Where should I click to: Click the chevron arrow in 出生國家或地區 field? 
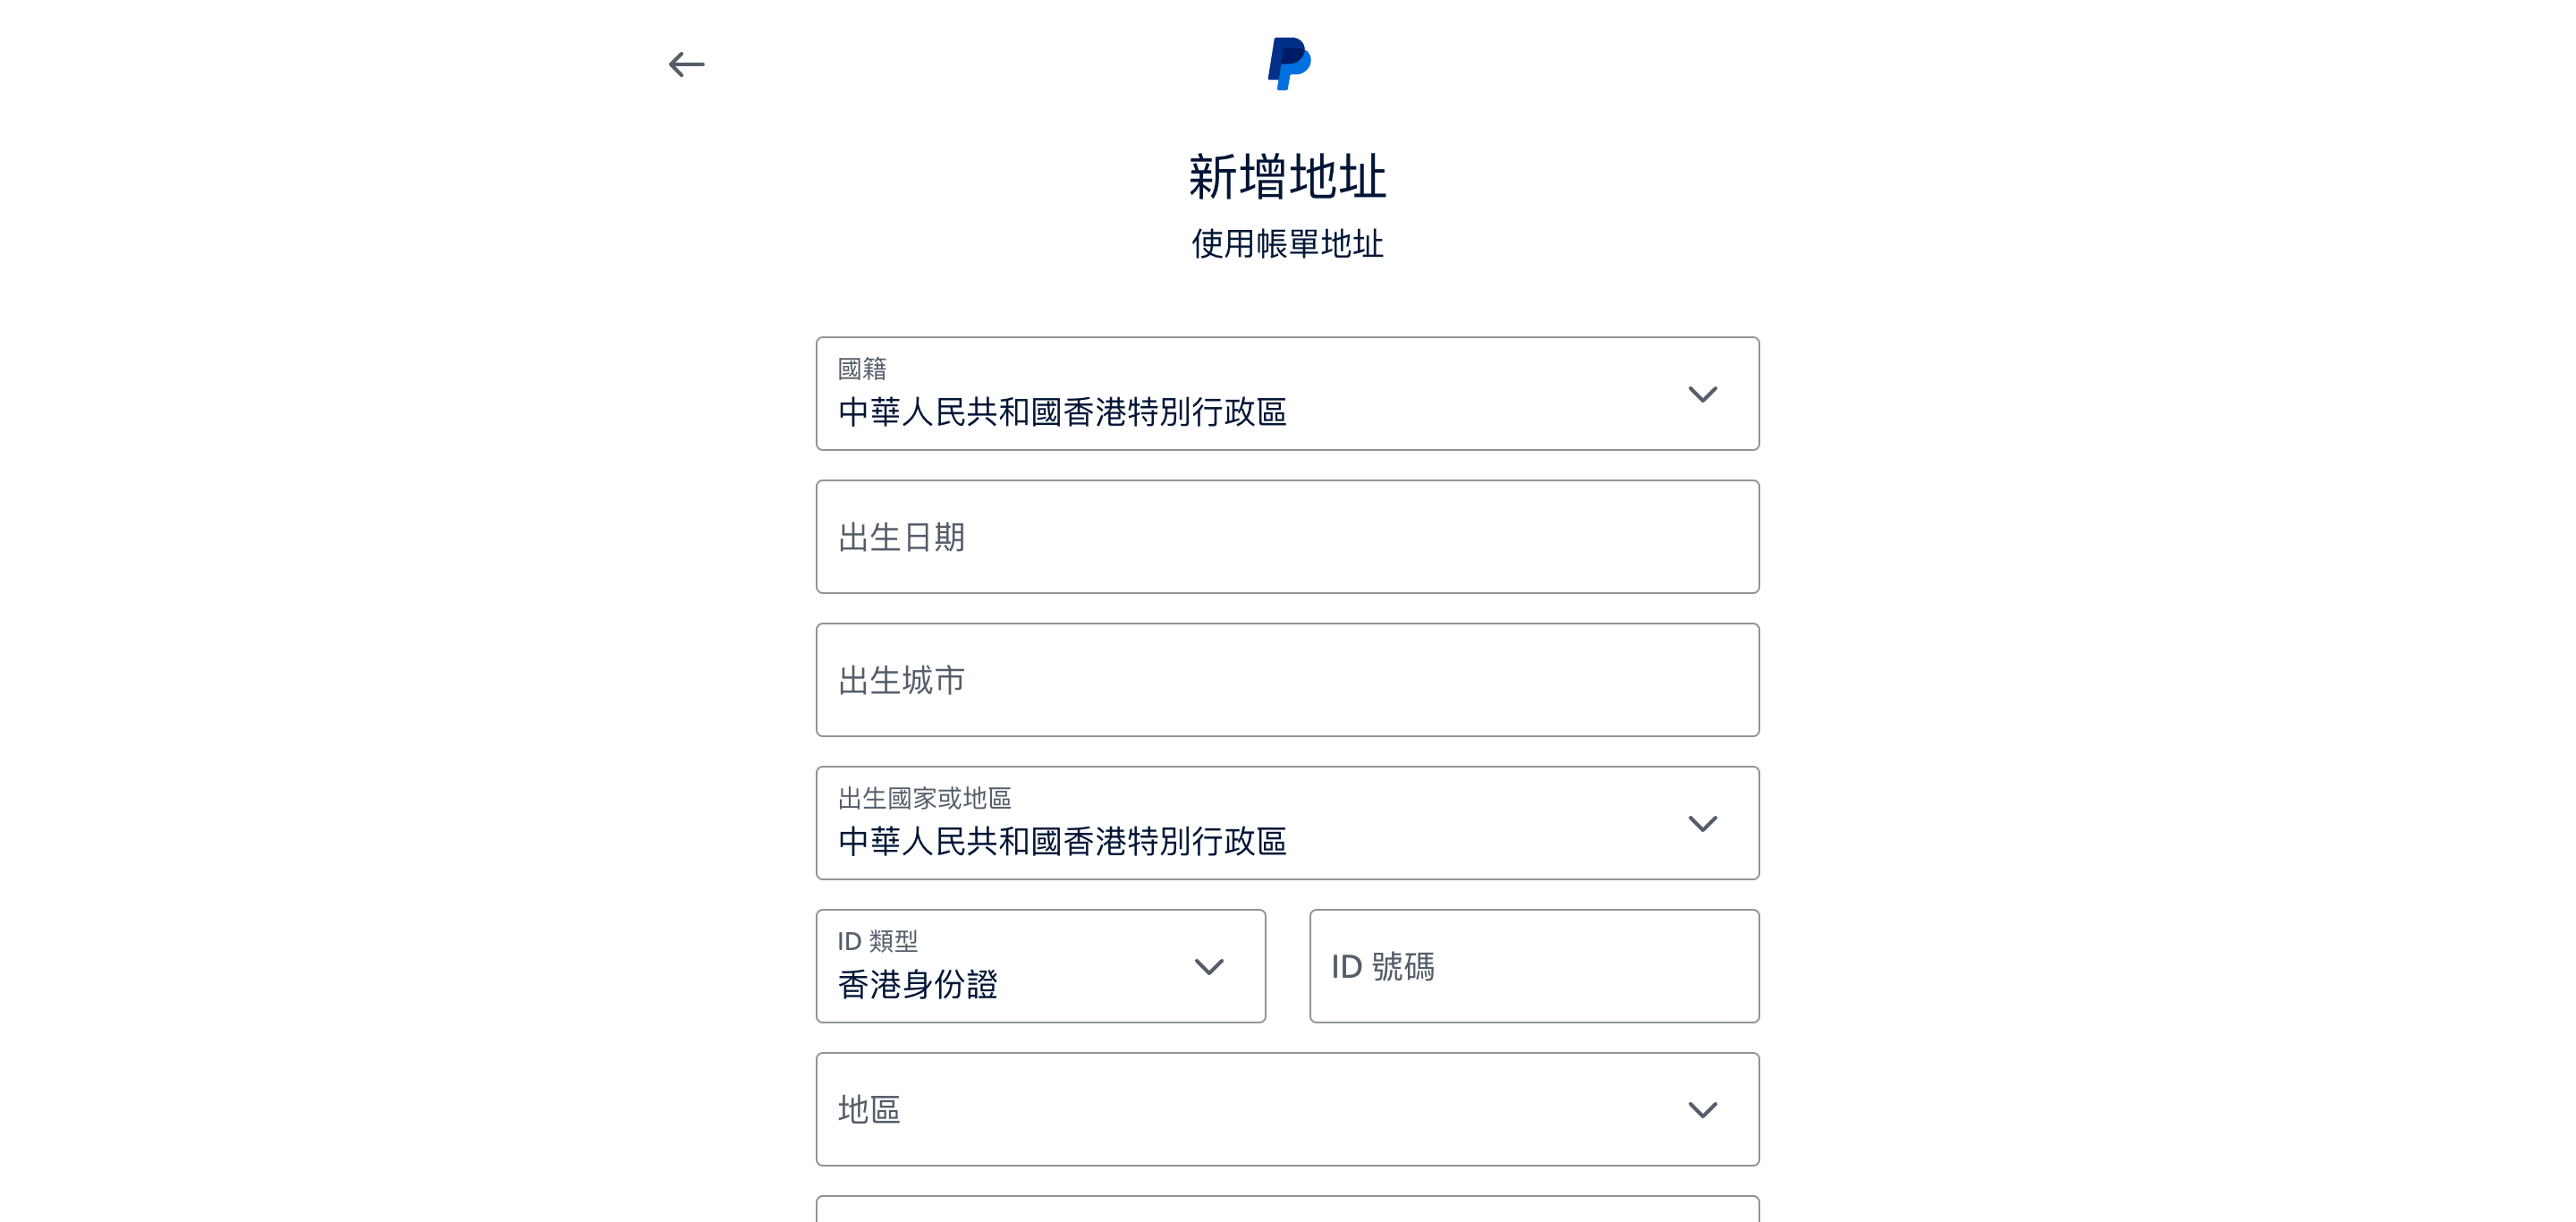point(1702,823)
